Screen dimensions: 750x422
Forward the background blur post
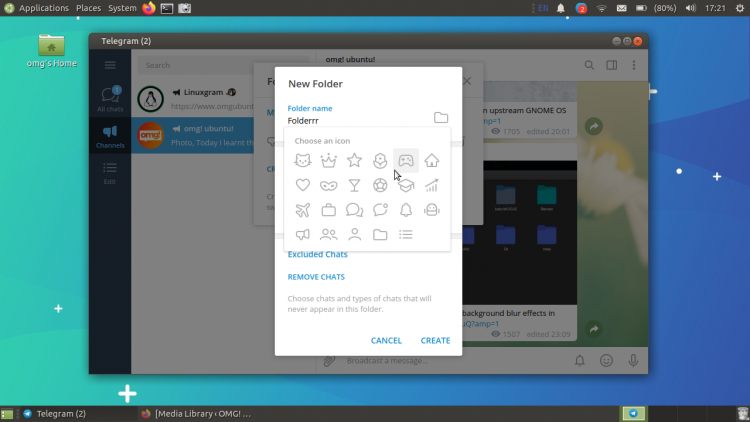pos(594,329)
